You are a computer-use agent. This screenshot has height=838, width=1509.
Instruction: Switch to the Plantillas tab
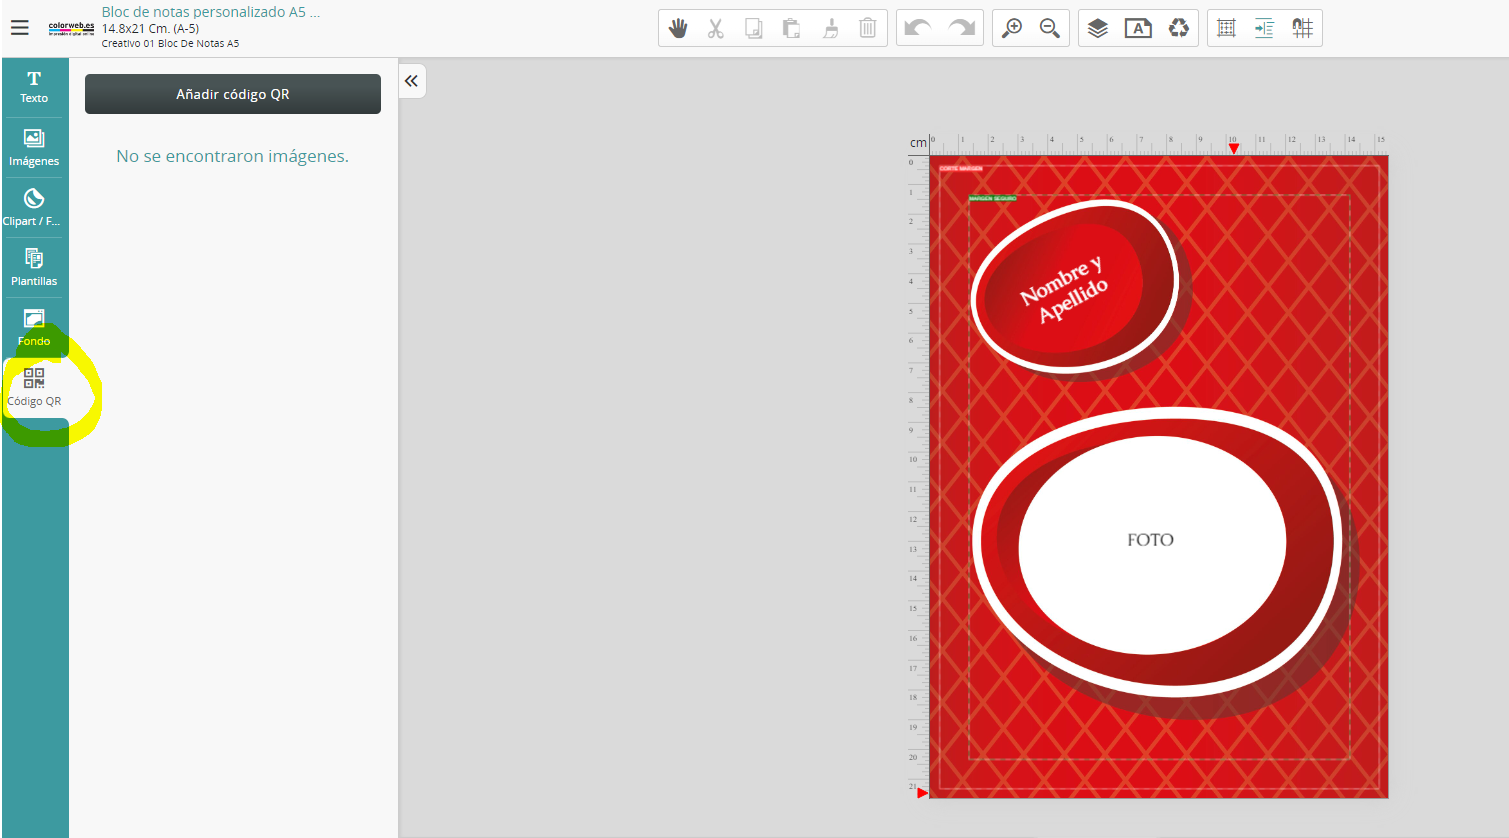click(33, 266)
